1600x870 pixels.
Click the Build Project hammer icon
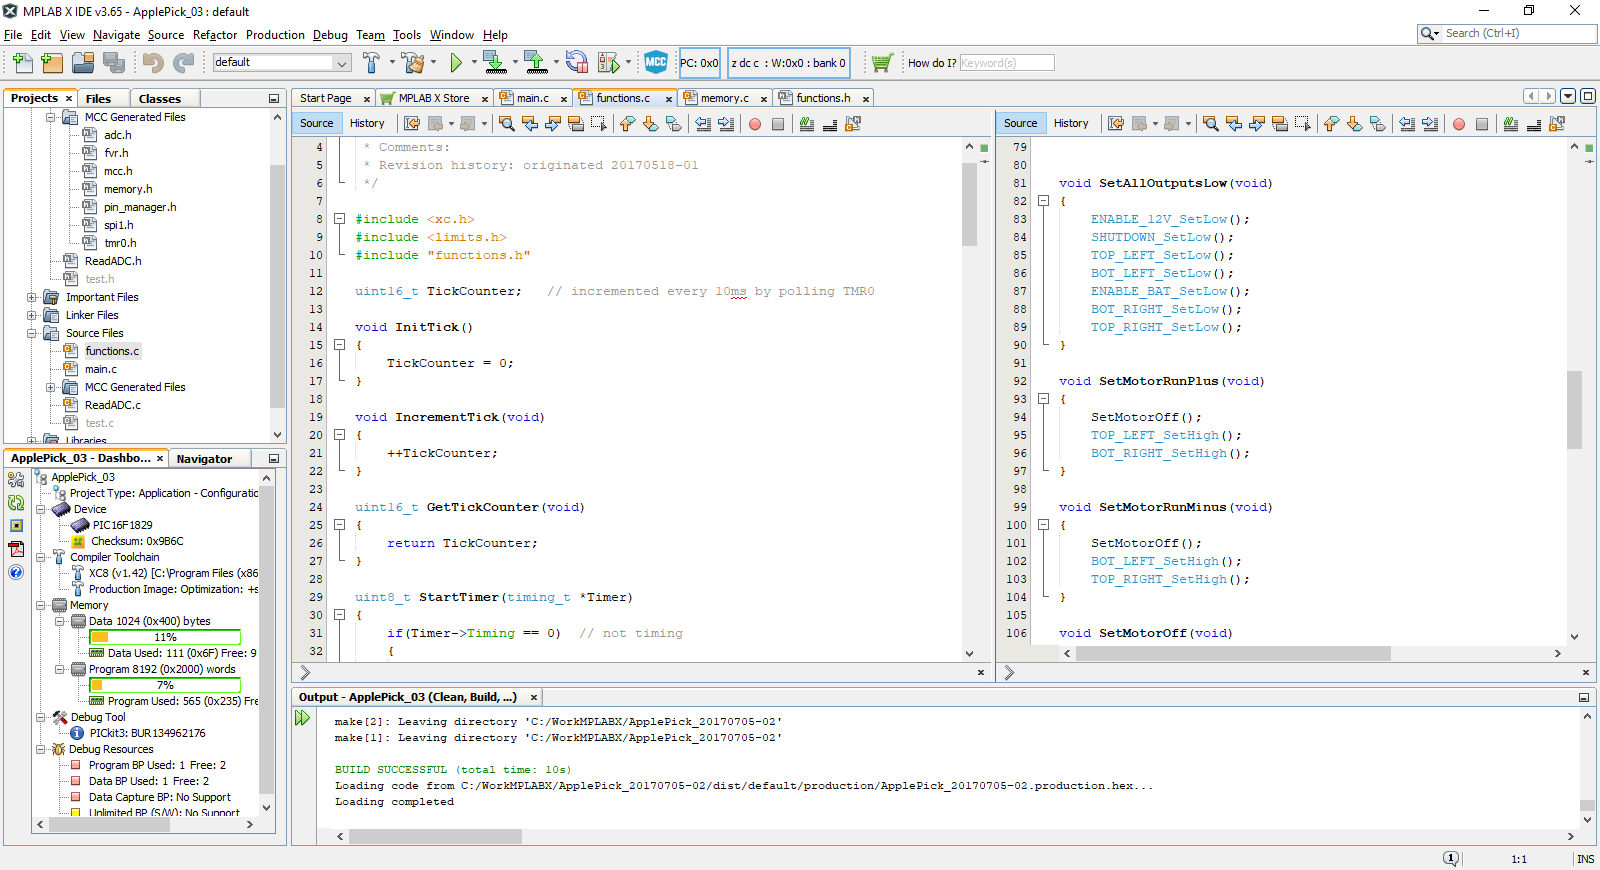click(x=371, y=63)
